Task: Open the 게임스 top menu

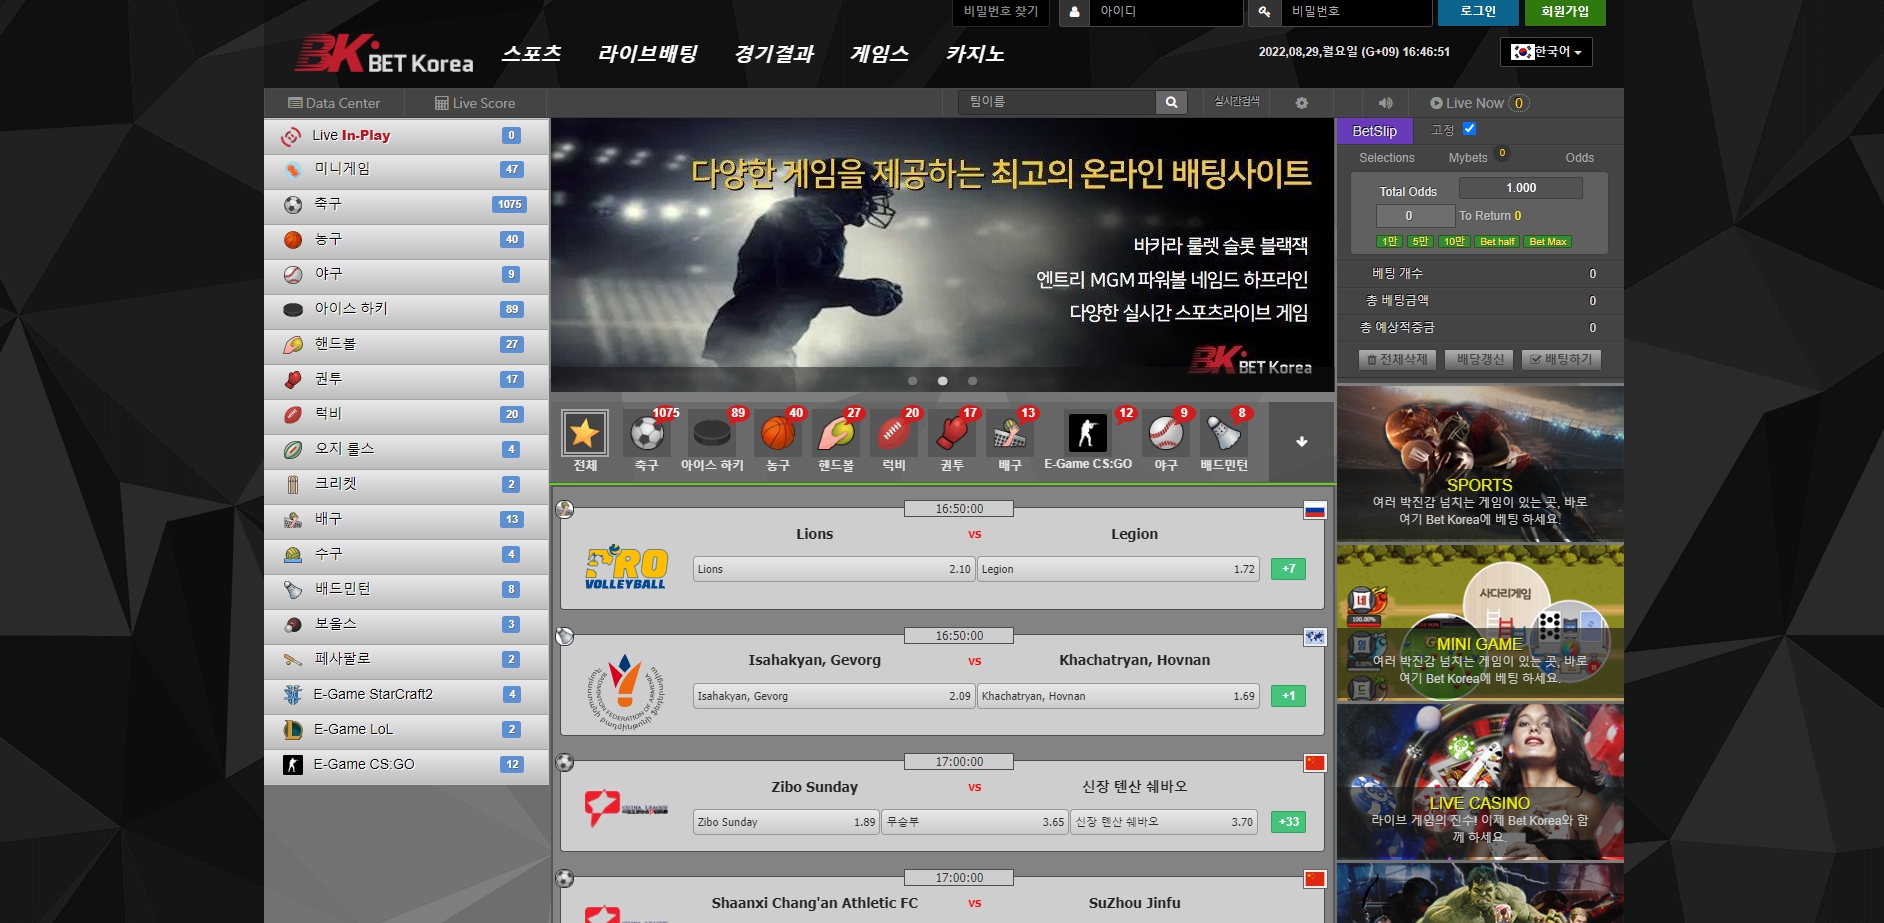Action: [879, 54]
